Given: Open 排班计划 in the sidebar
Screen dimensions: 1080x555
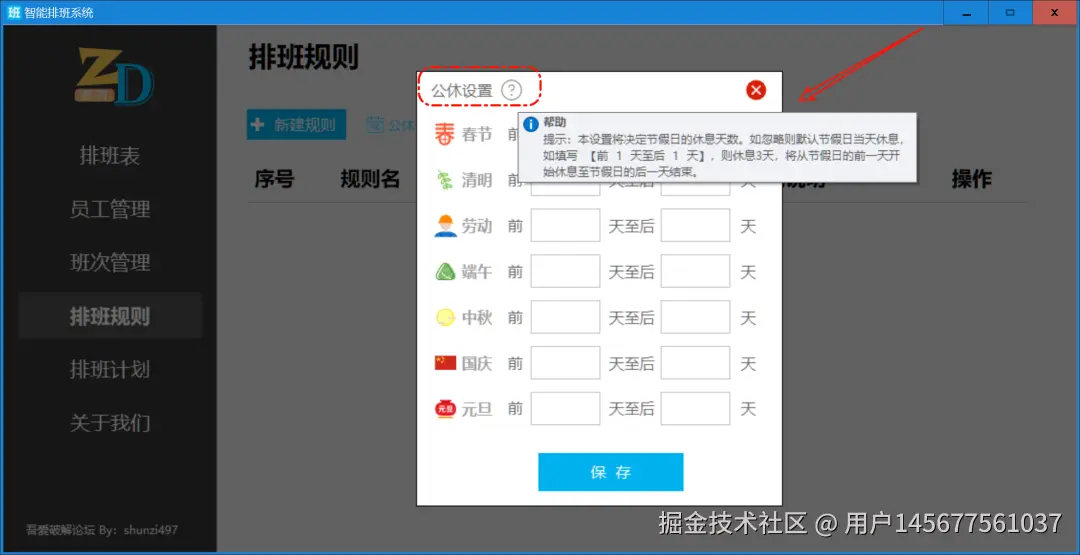Looking at the screenshot, I should [110, 369].
